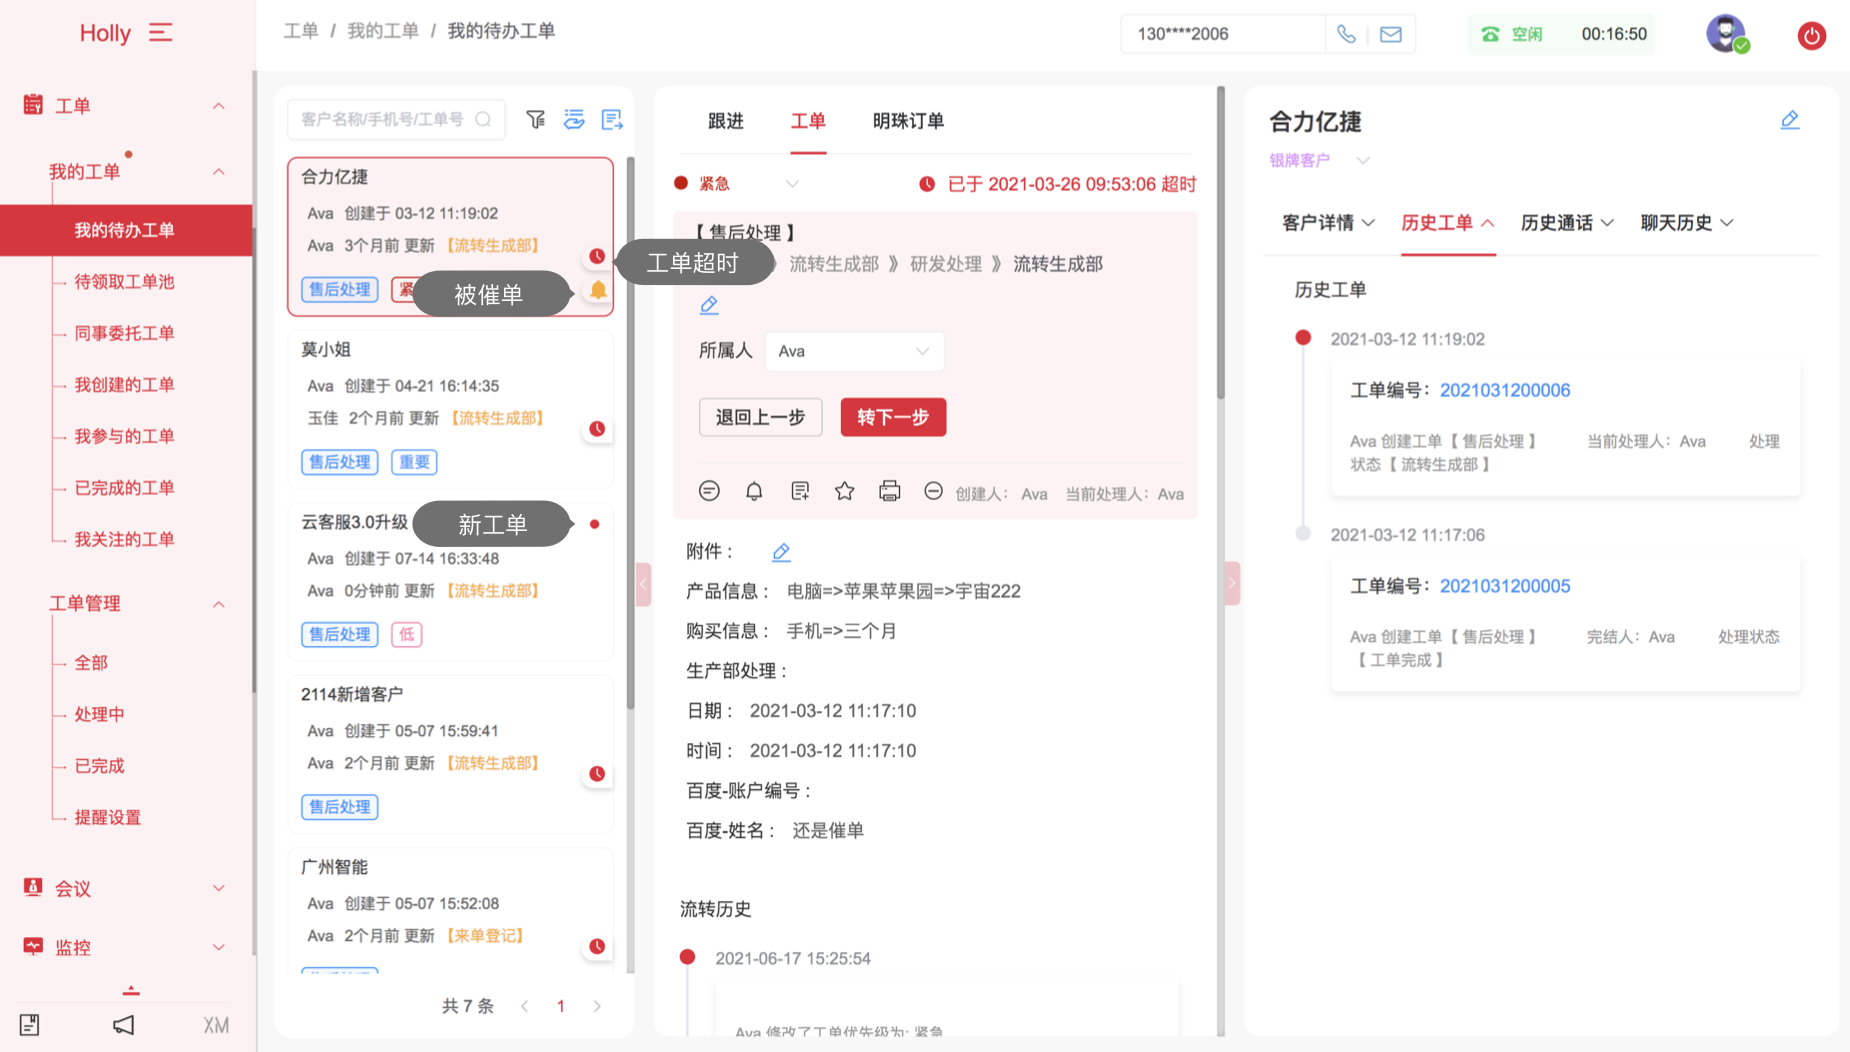This screenshot has height=1052, width=1850.
Task: Open the 所属人 Ava dropdown
Action: [854, 351]
